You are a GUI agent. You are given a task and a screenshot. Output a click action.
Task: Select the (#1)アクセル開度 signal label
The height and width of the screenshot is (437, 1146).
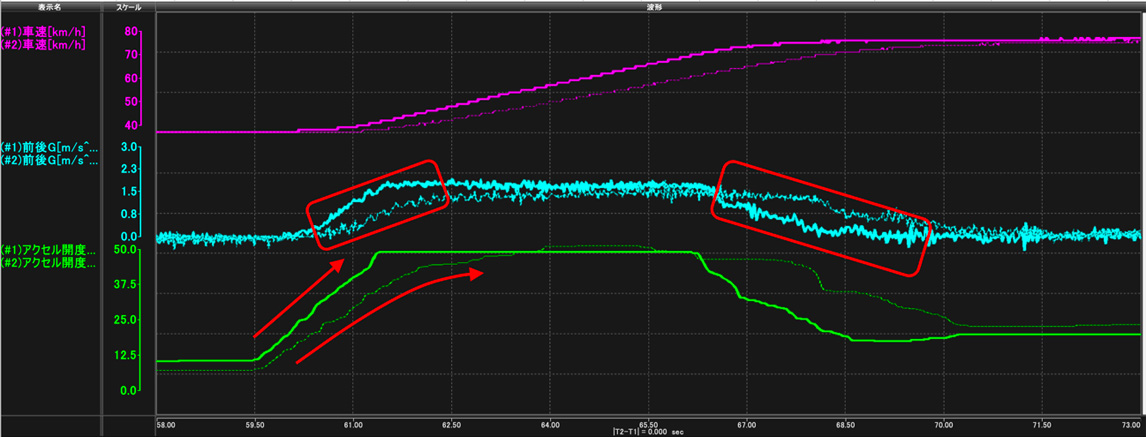[50, 249]
